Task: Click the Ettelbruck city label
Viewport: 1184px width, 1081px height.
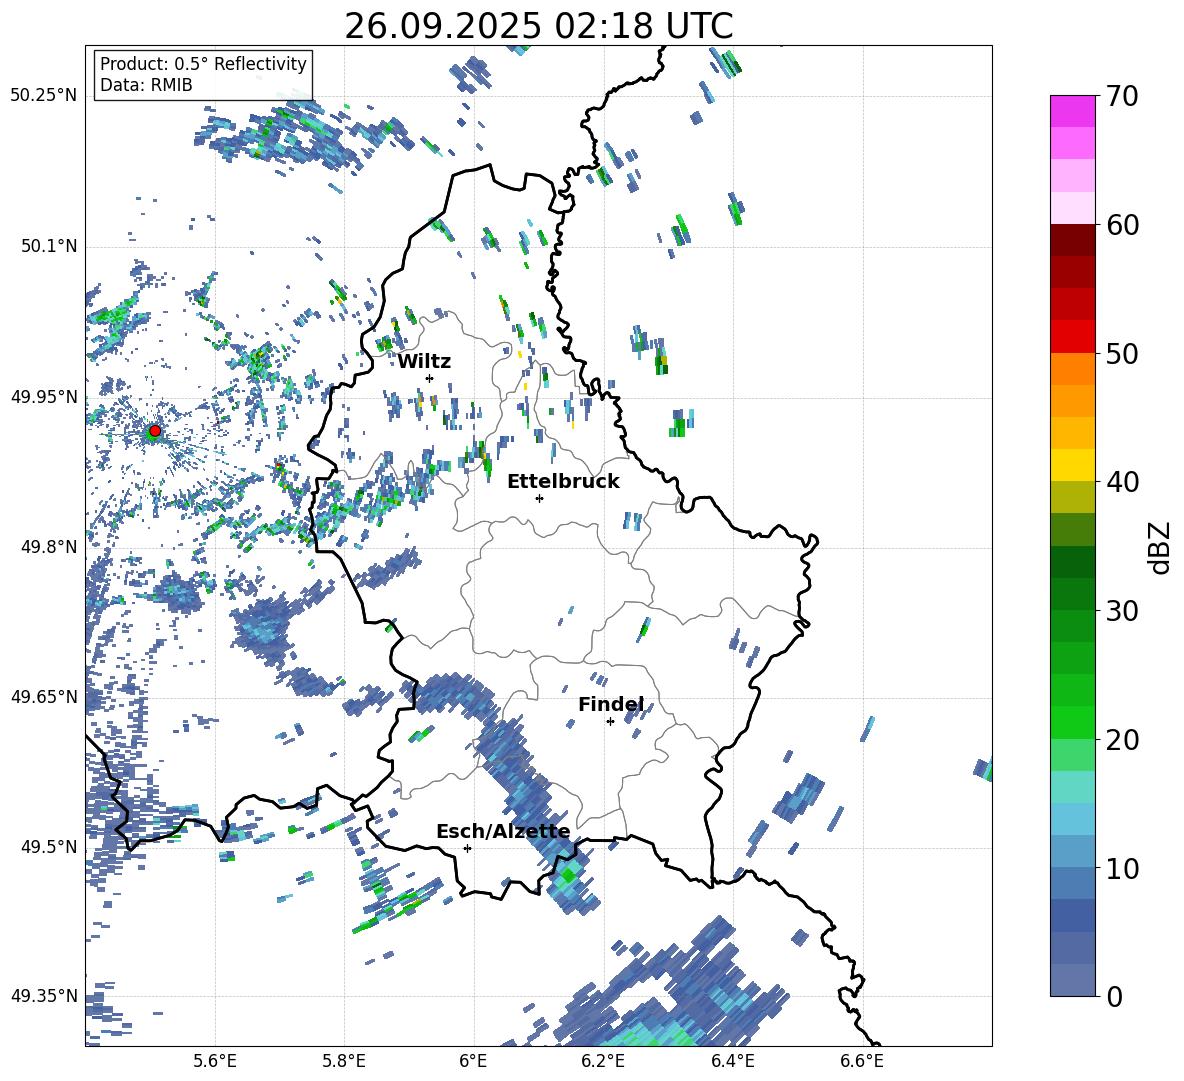Action: pyautogui.click(x=563, y=481)
